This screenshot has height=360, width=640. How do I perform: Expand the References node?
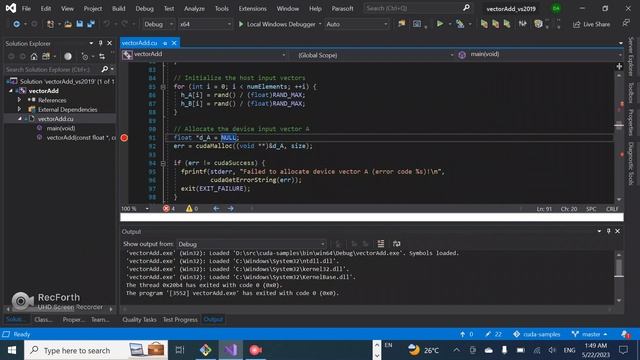[19, 100]
